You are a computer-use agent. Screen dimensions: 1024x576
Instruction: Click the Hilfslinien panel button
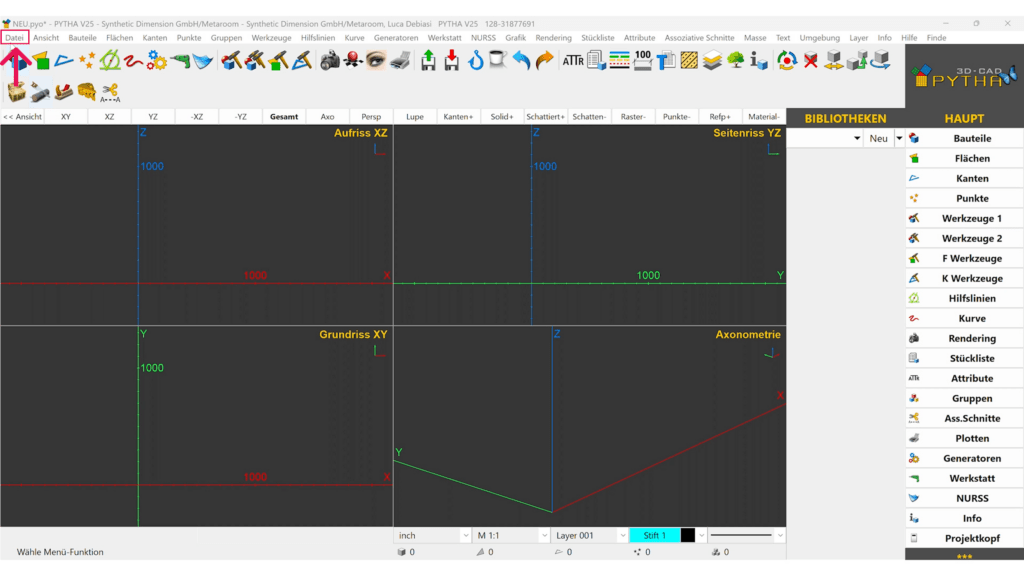pyautogui.click(x=964, y=298)
